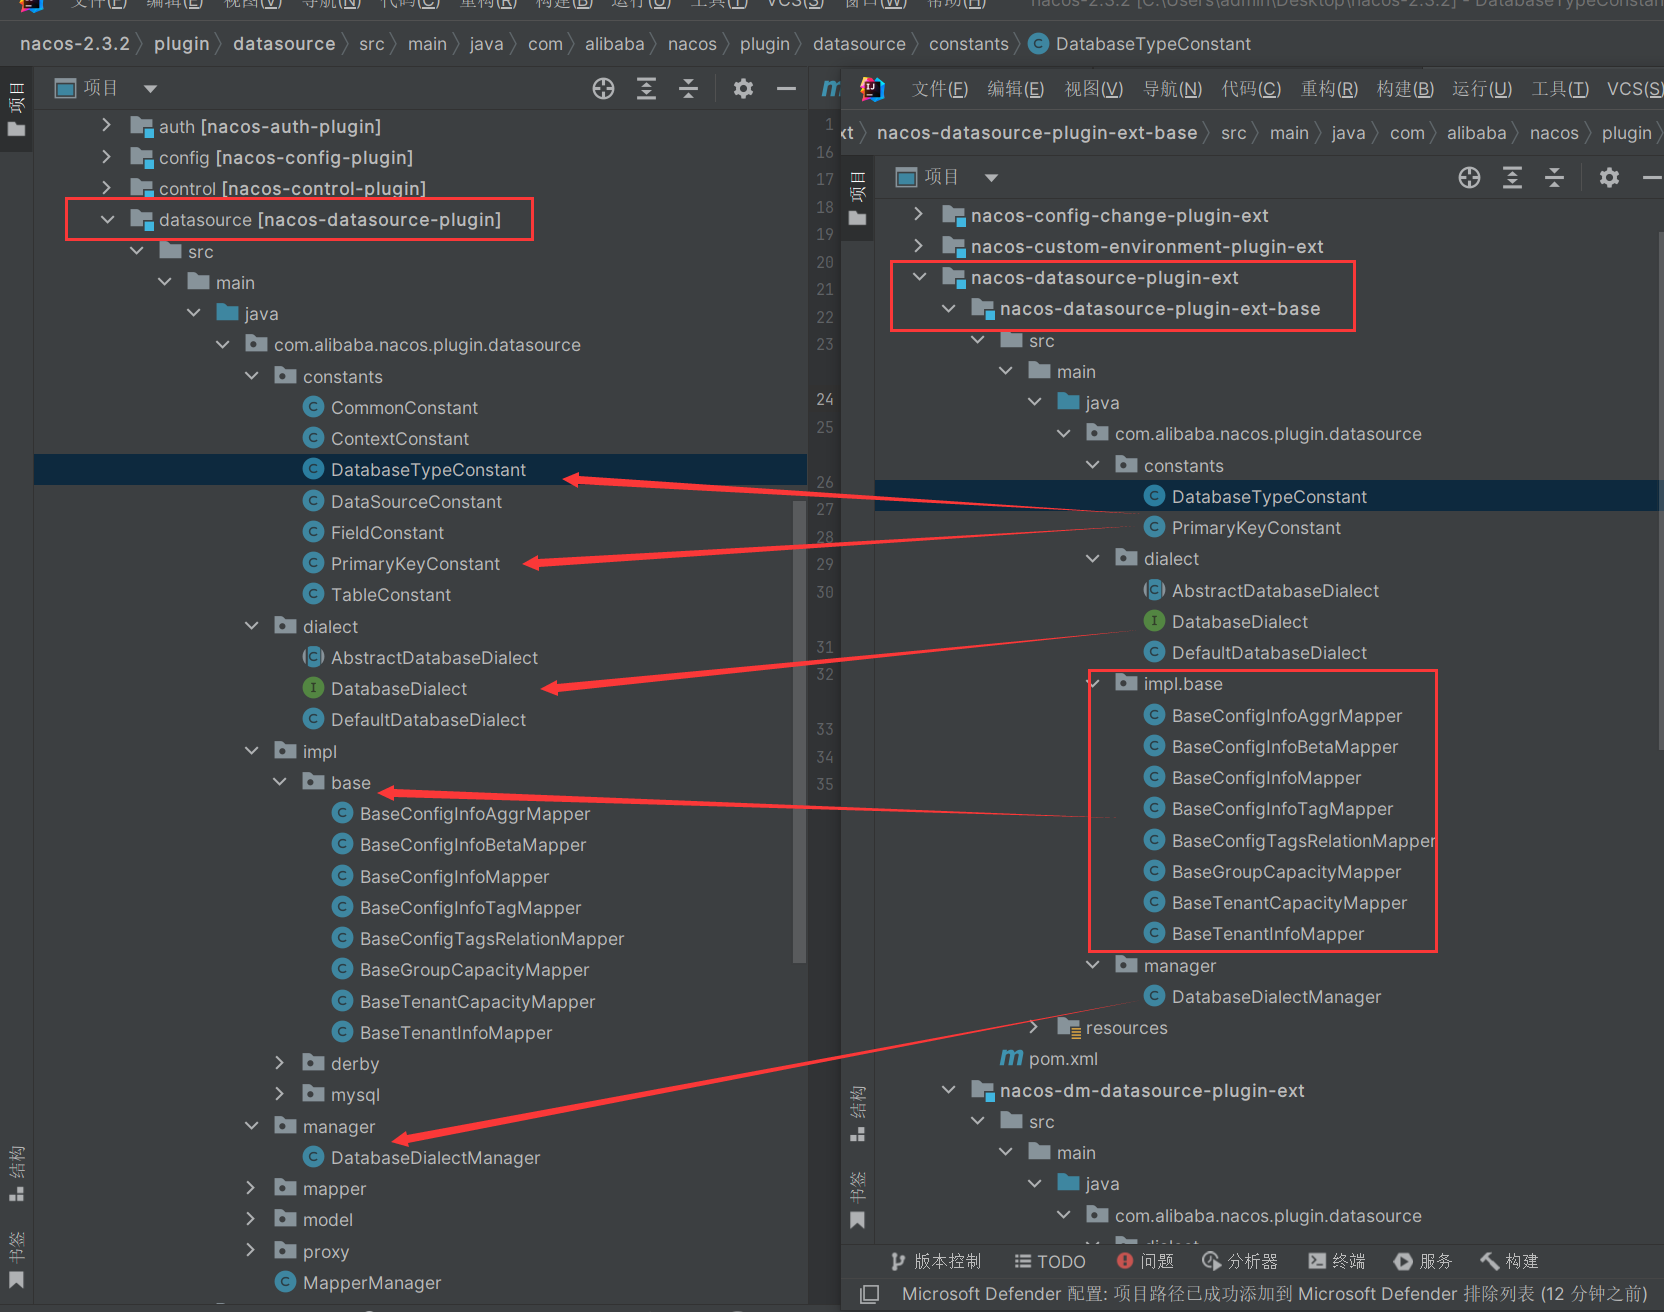Hide the left project panel with minus icon
This screenshot has height=1312, width=1664.
[787, 89]
